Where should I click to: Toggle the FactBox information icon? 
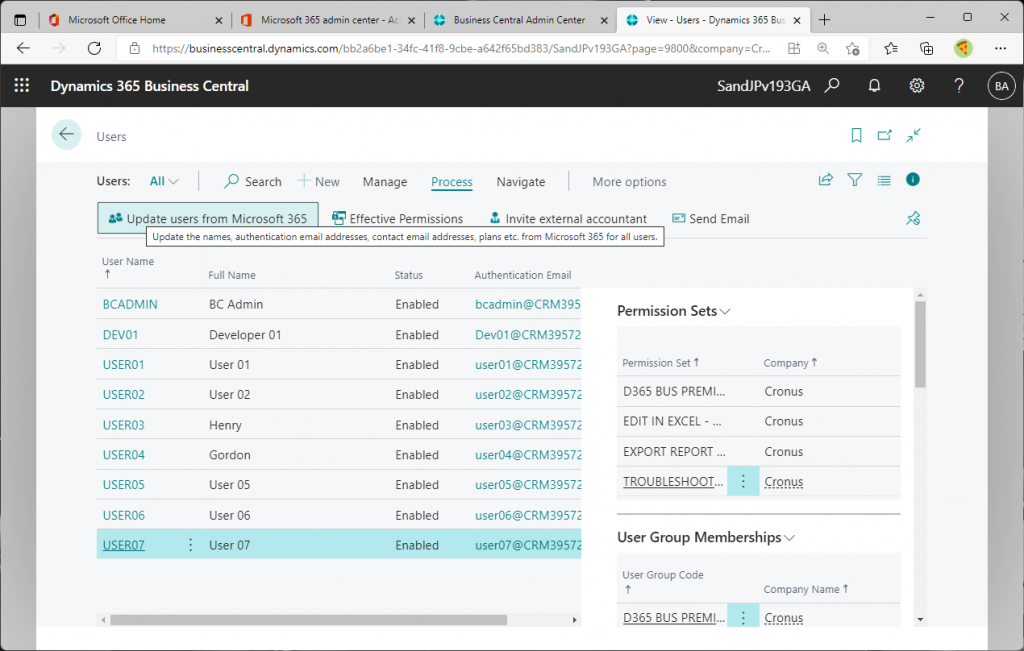912,180
